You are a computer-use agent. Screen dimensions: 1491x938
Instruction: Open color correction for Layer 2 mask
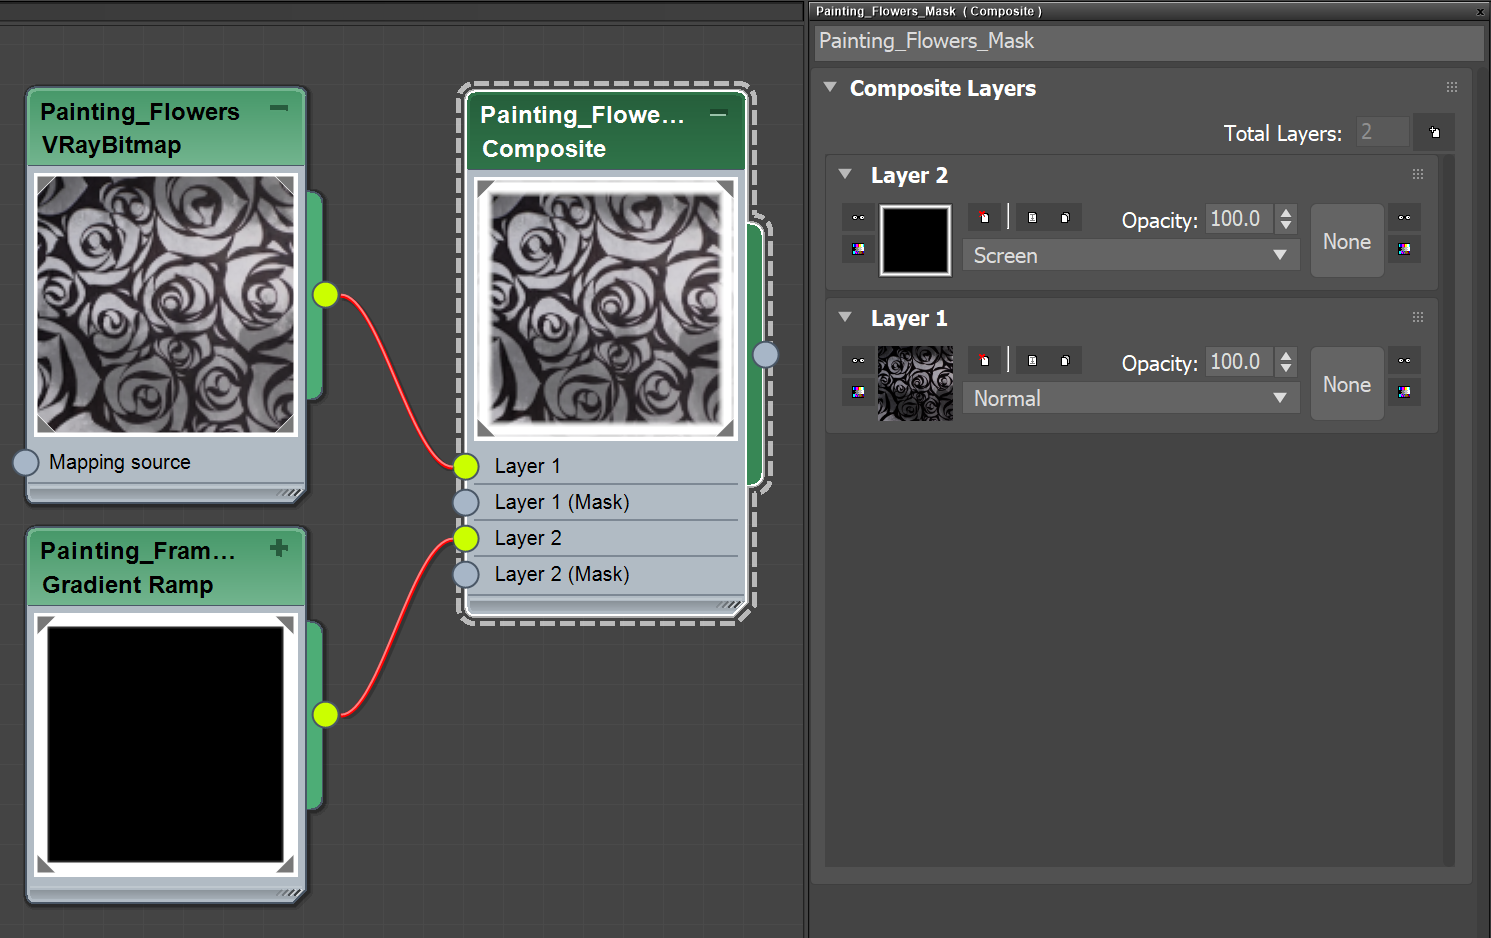pos(1405,248)
